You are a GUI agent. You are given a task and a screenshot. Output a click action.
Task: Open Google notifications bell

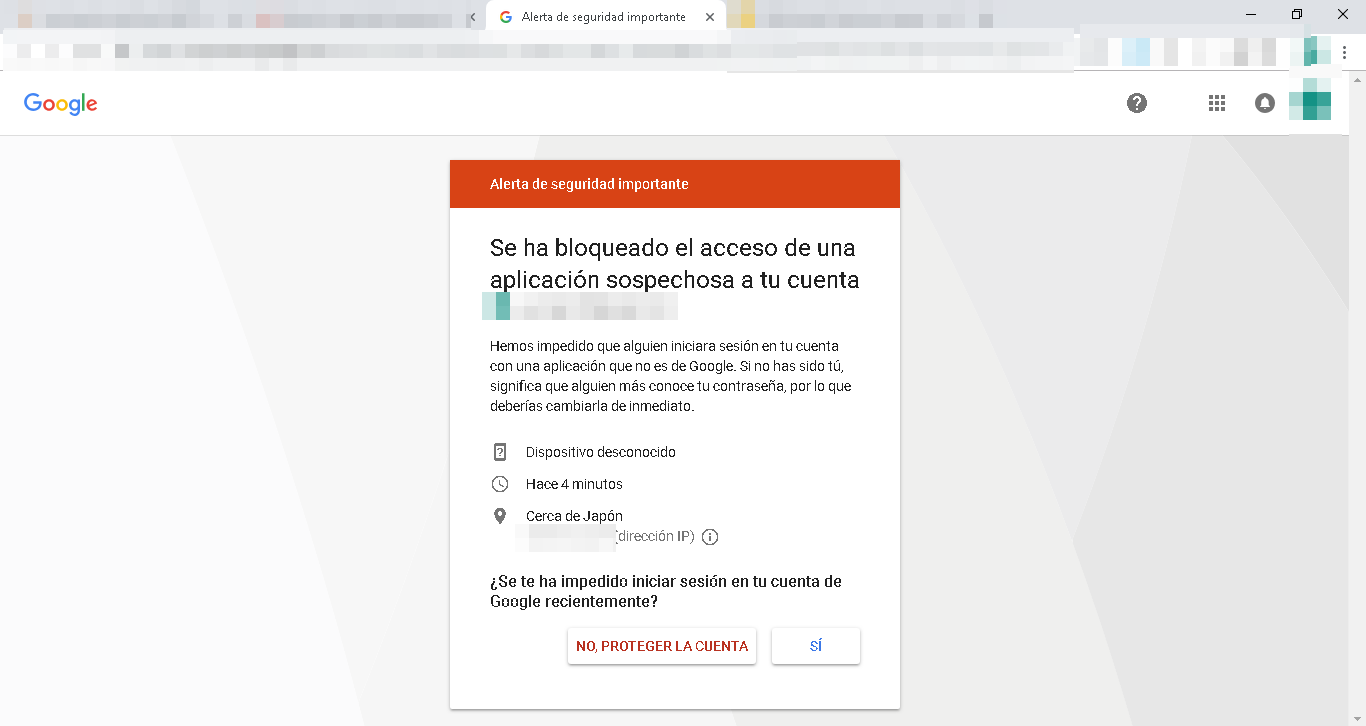tap(1265, 103)
